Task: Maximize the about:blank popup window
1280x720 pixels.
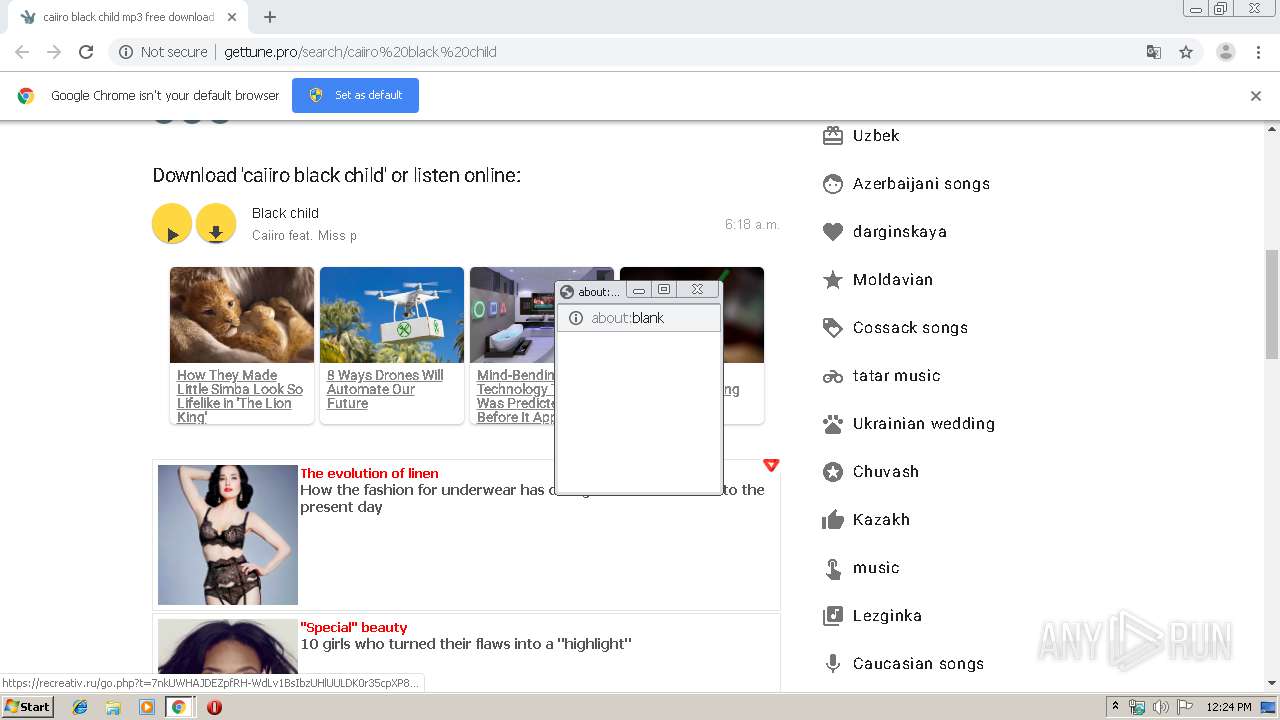Action: pyautogui.click(x=664, y=290)
